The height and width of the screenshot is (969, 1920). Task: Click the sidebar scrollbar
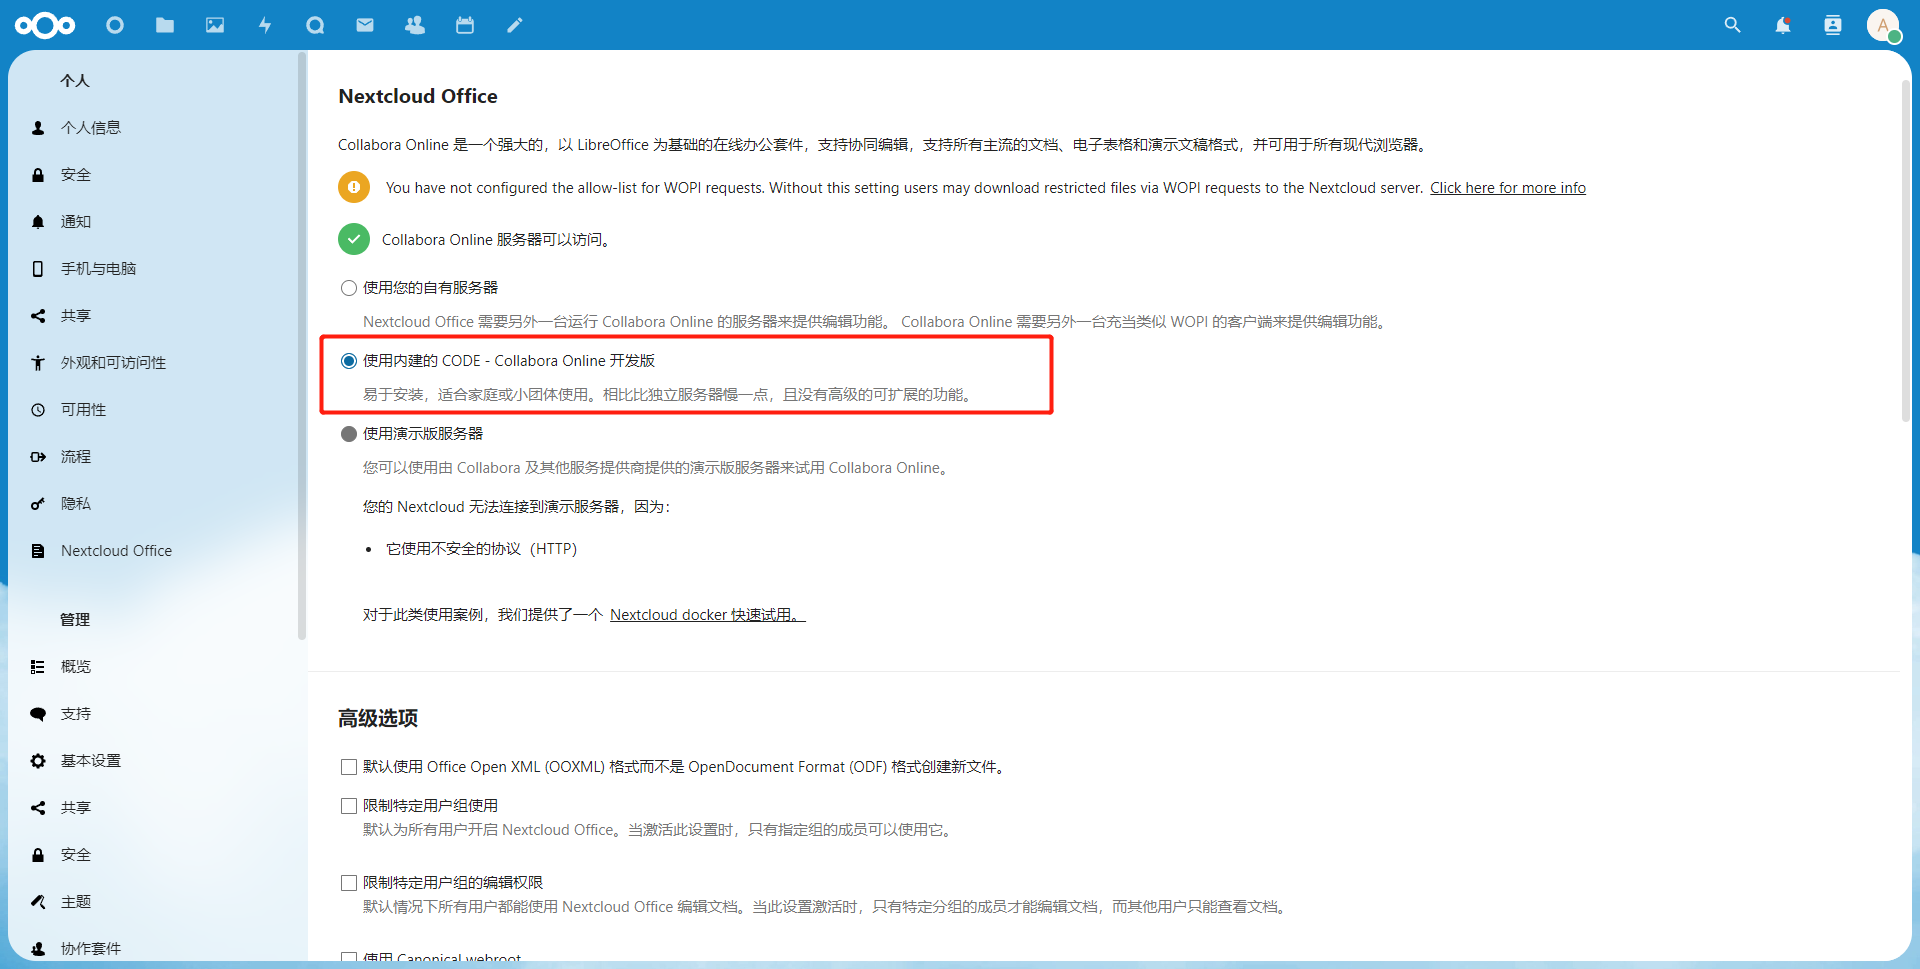pyautogui.click(x=301, y=345)
